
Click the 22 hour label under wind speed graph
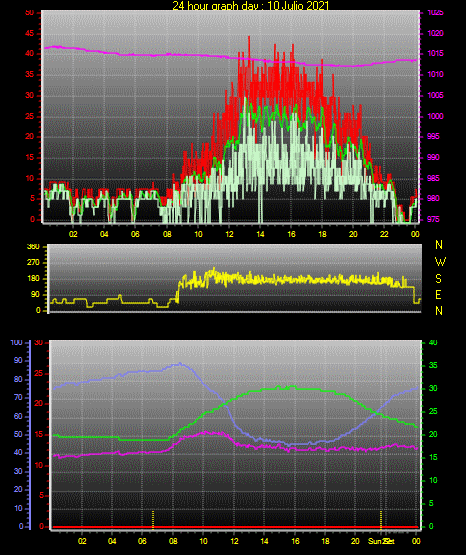[384, 234]
